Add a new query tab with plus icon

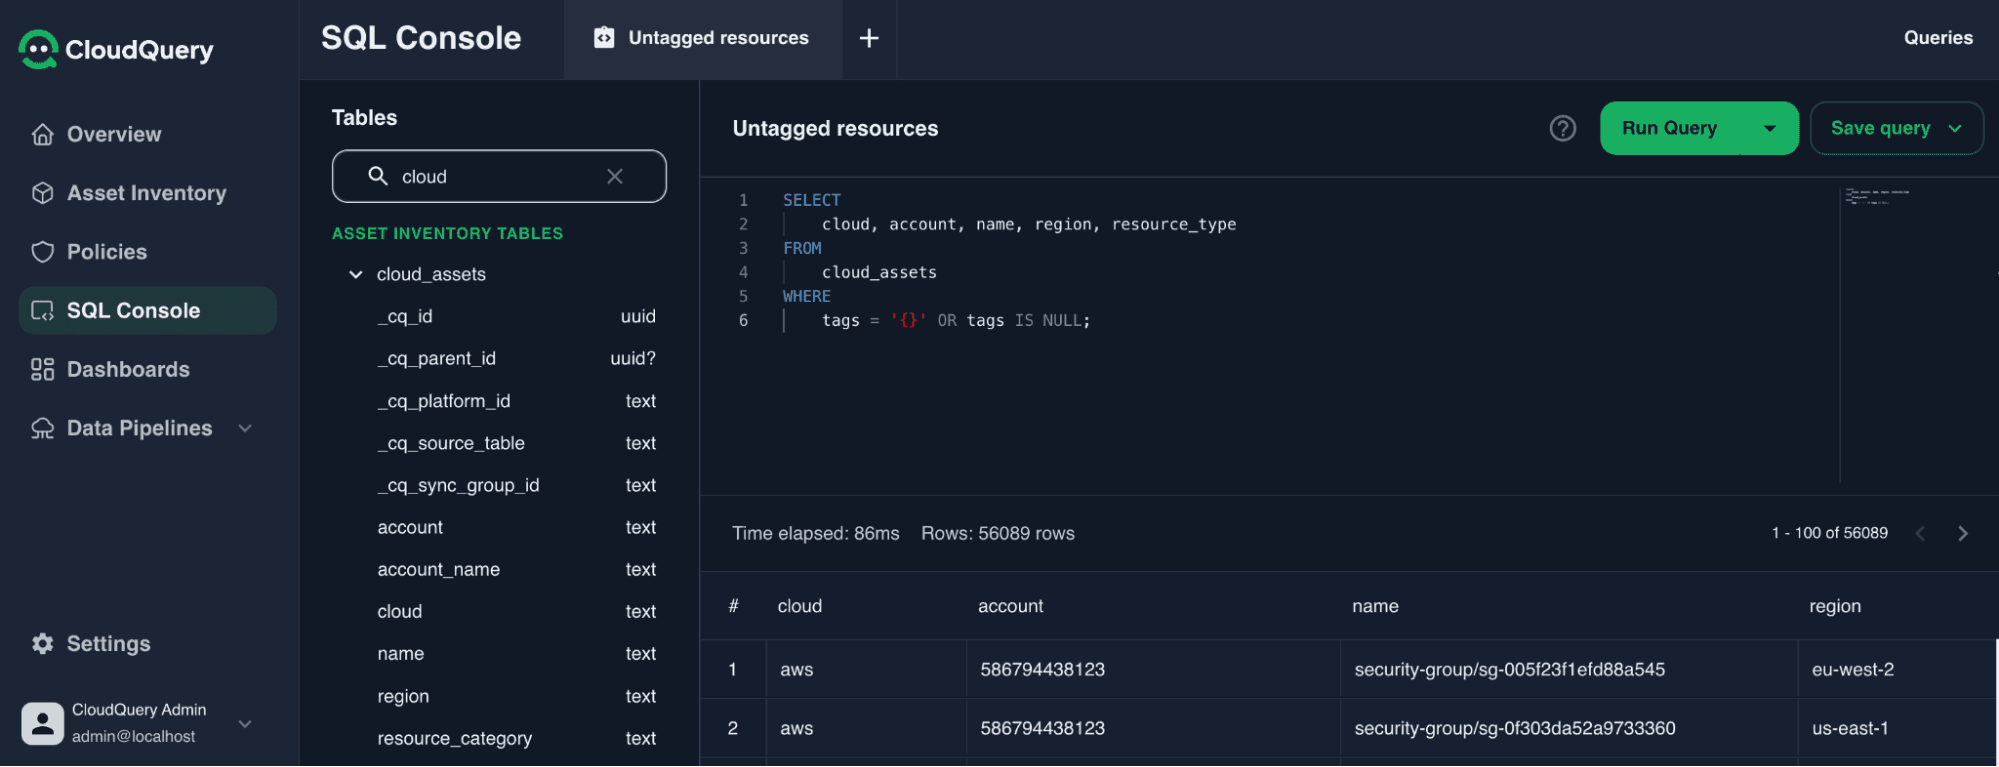869,38
